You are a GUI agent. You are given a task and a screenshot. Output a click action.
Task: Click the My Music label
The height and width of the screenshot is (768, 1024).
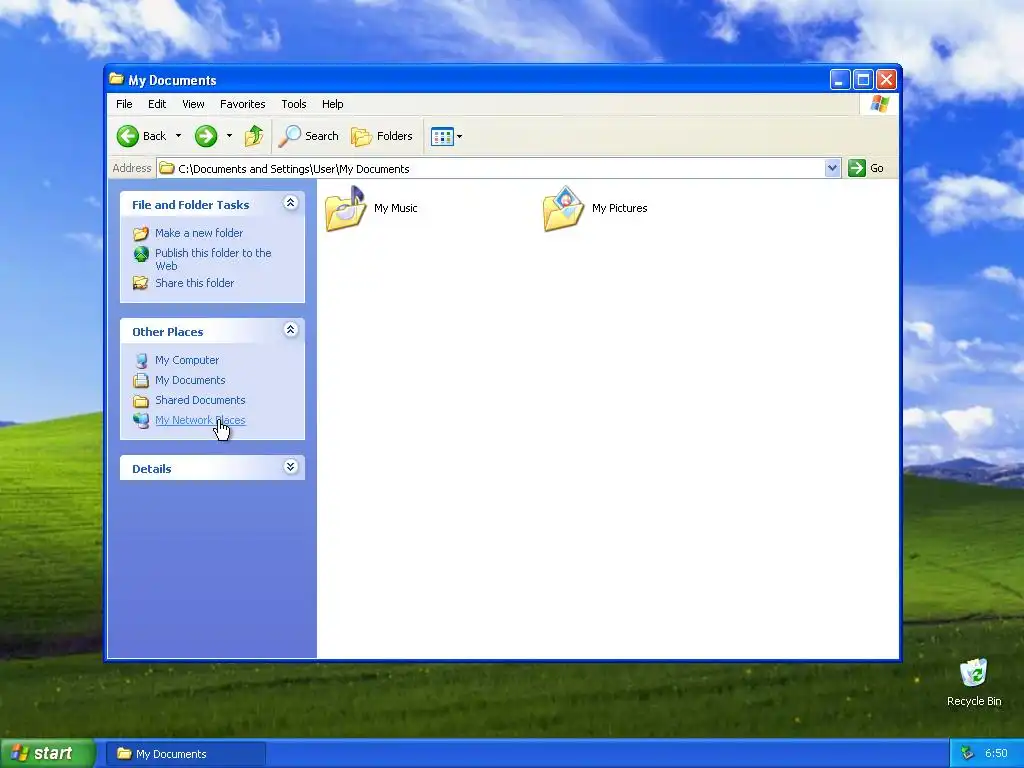point(396,208)
